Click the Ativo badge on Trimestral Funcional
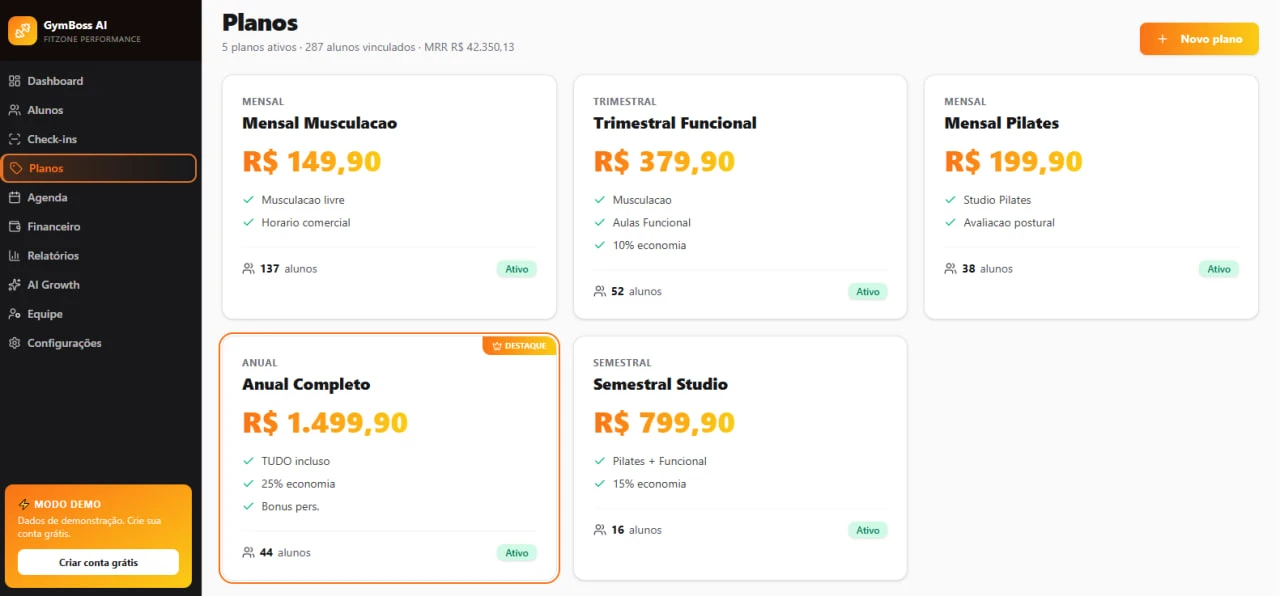The image size is (1280, 596). pyautogui.click(x=868, y=292)
